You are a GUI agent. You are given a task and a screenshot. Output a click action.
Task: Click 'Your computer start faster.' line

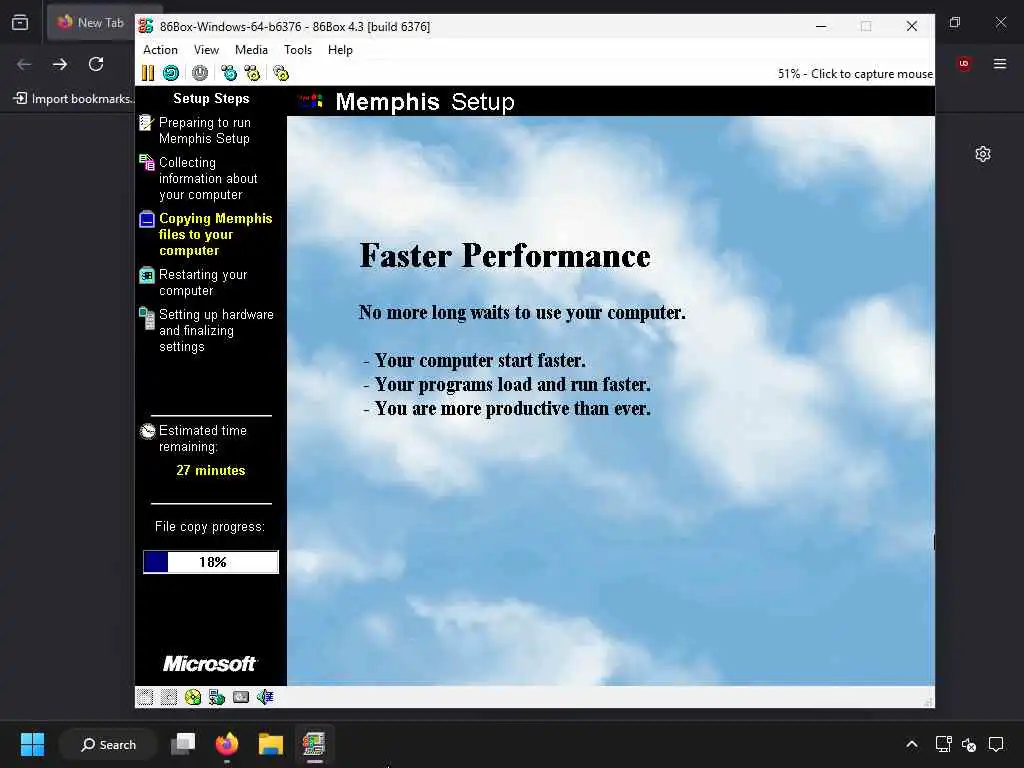pos(475,360)
